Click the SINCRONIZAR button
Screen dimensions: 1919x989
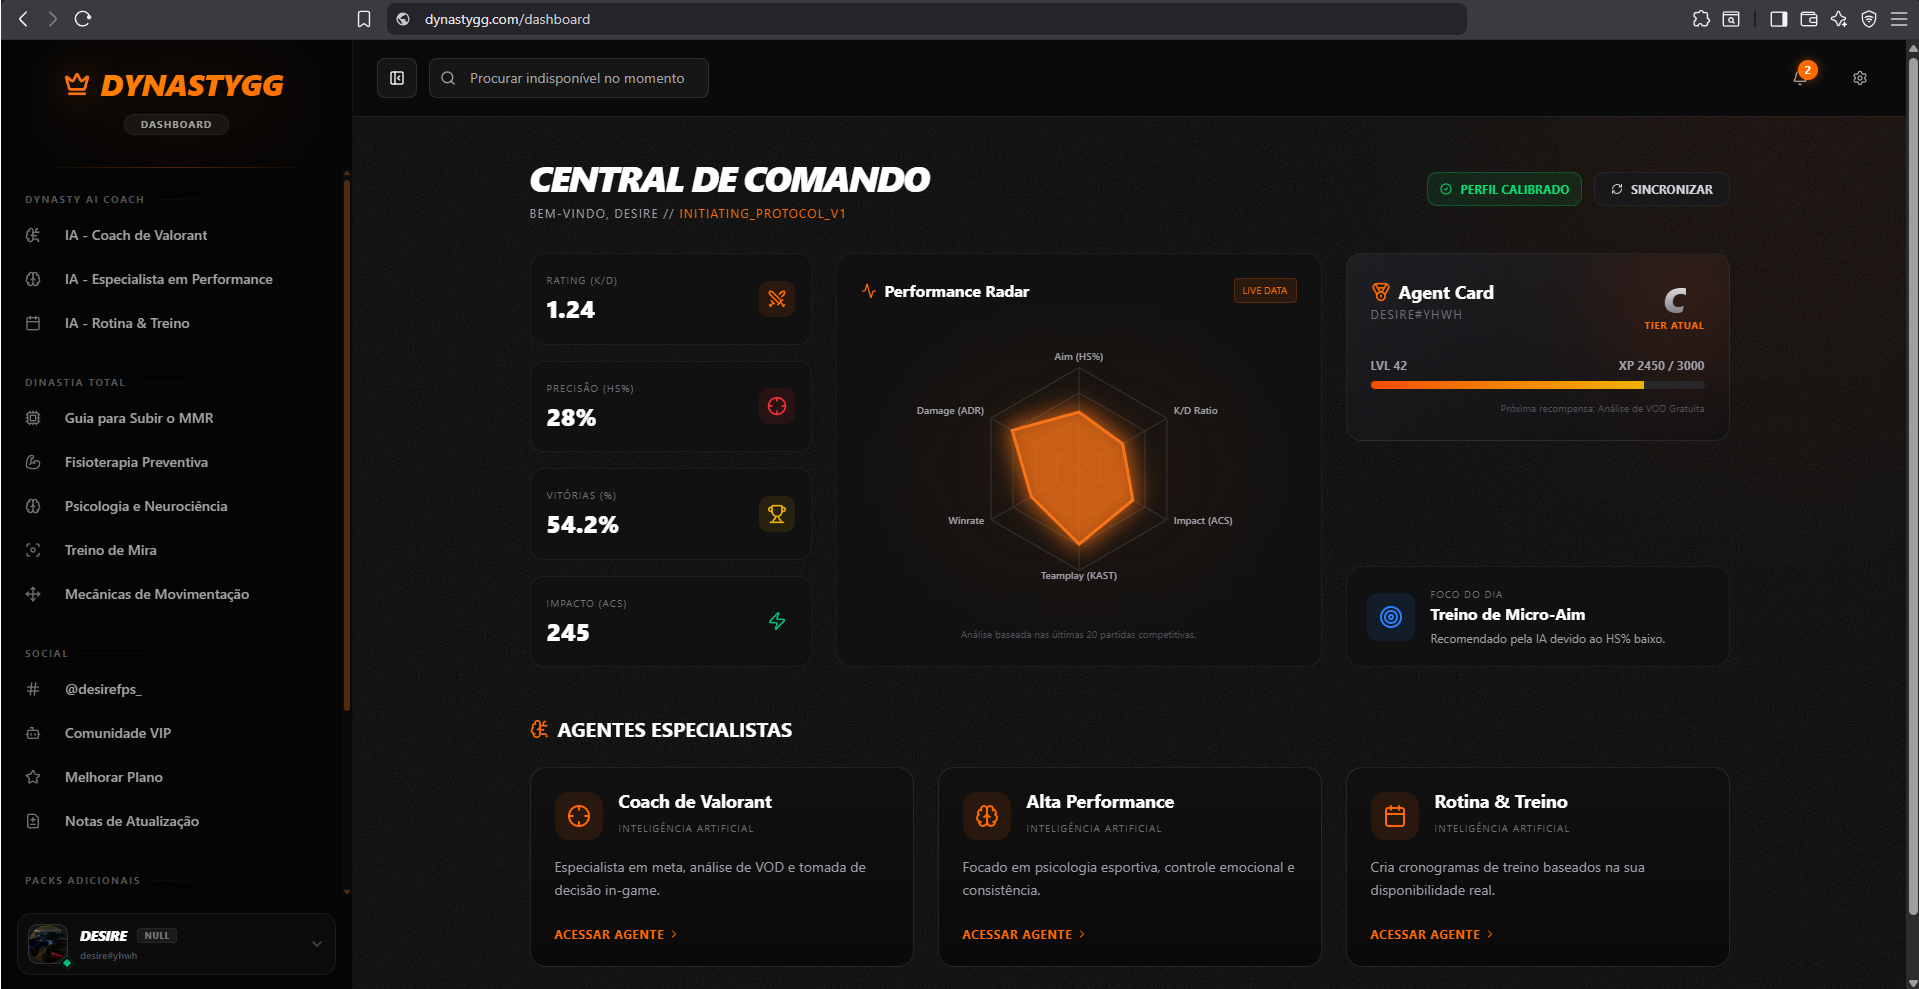coord(1660,189)
